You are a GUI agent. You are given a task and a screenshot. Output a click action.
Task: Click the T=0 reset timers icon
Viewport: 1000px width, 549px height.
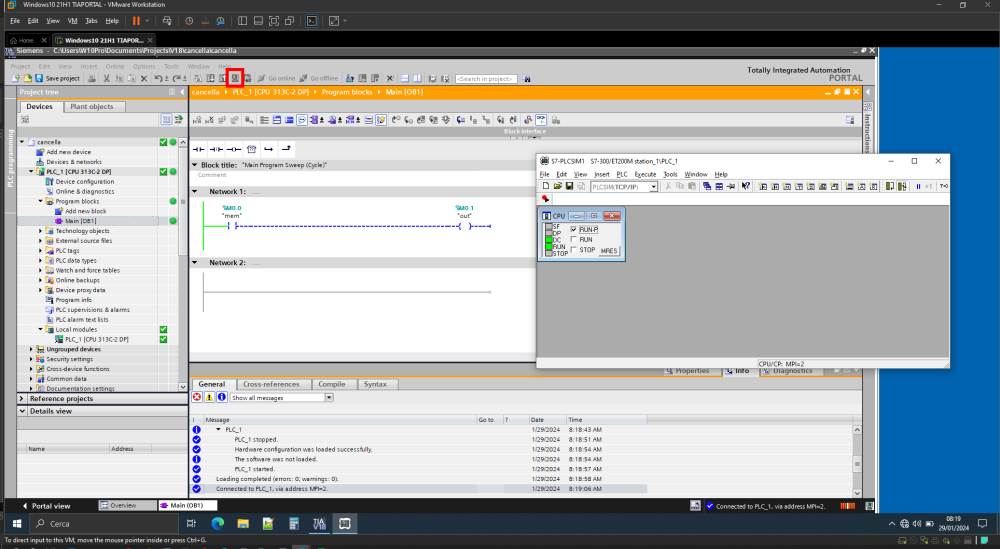click(x=943, y=186)
